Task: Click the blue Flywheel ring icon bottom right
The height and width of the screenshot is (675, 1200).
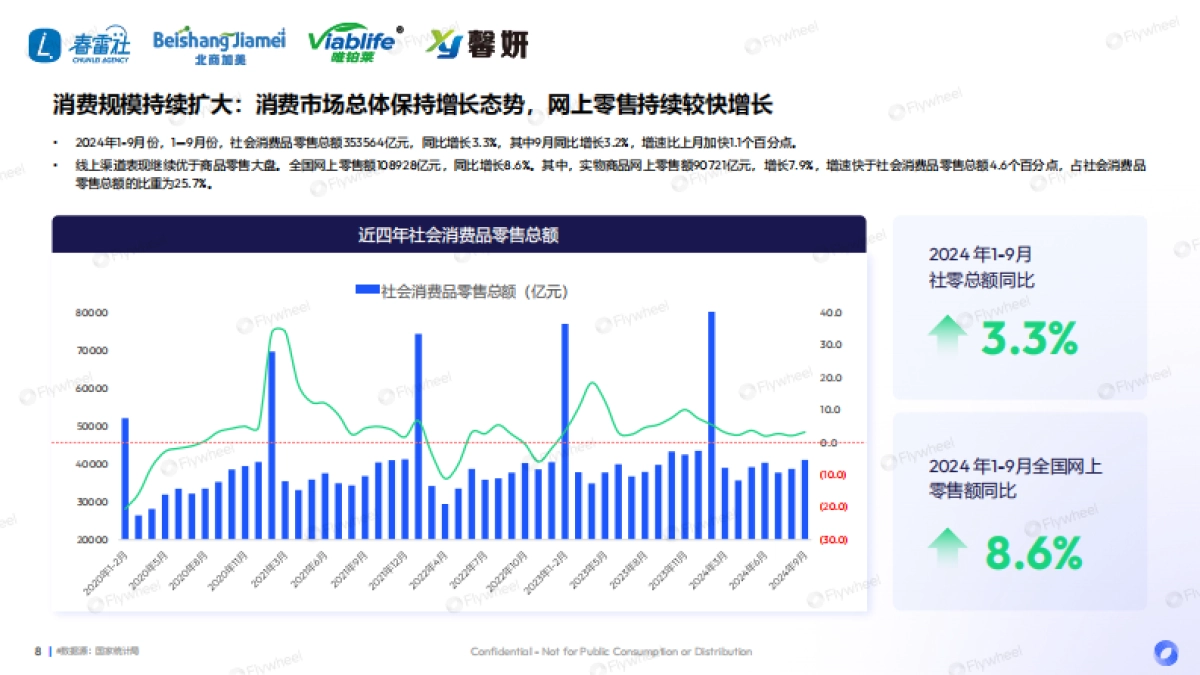Action: pos(1164,651)
